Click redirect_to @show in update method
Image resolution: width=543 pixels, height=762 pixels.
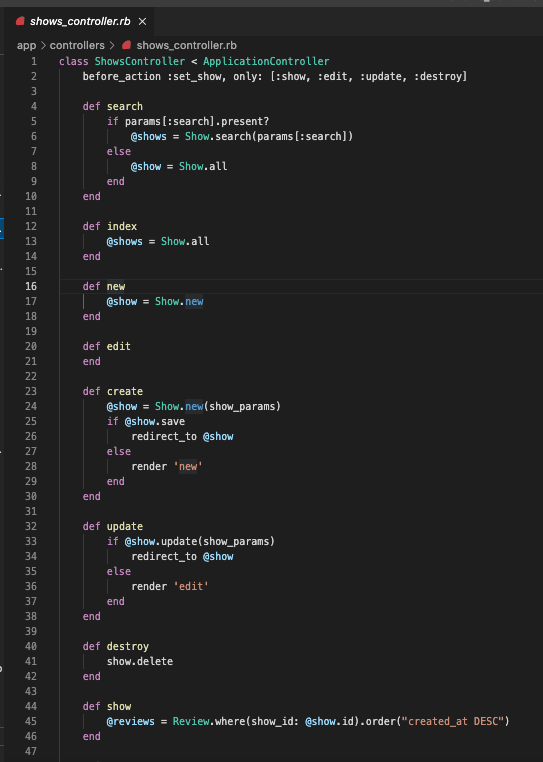182,556
